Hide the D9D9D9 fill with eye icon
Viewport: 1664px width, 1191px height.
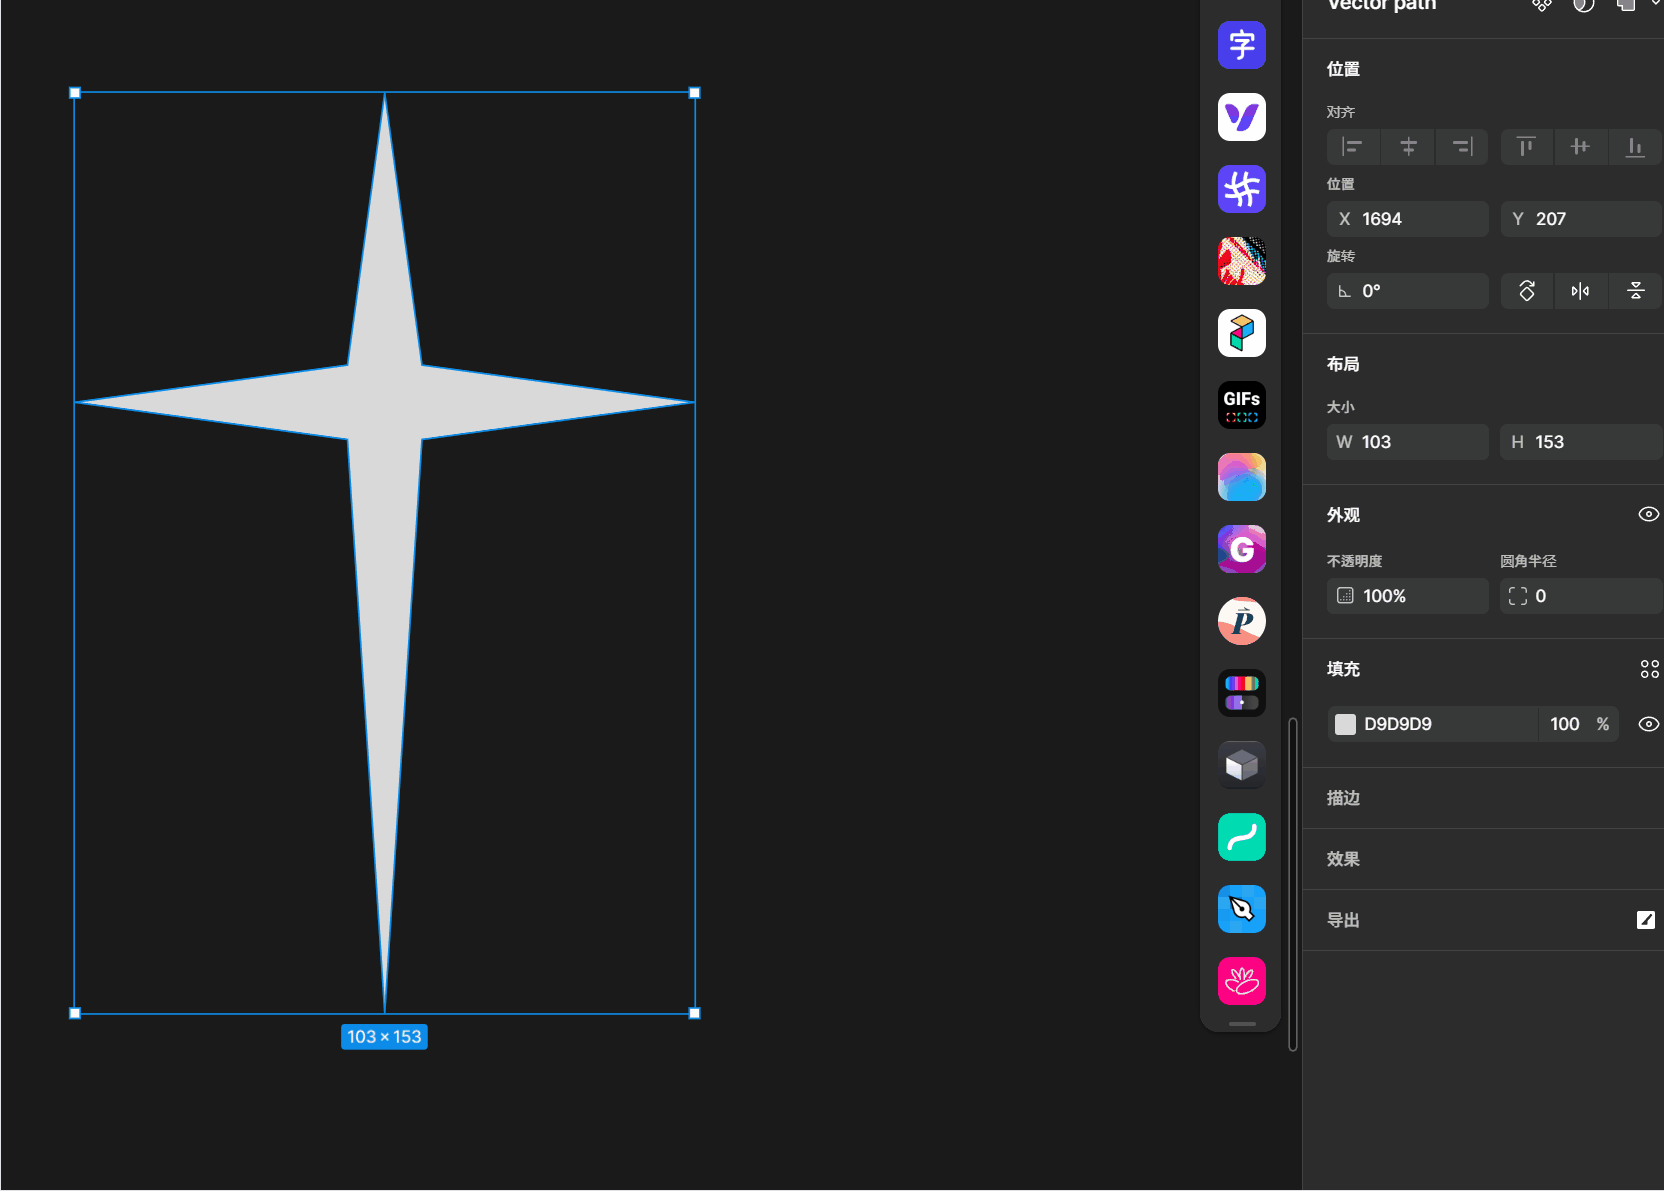click(1649, 724)
